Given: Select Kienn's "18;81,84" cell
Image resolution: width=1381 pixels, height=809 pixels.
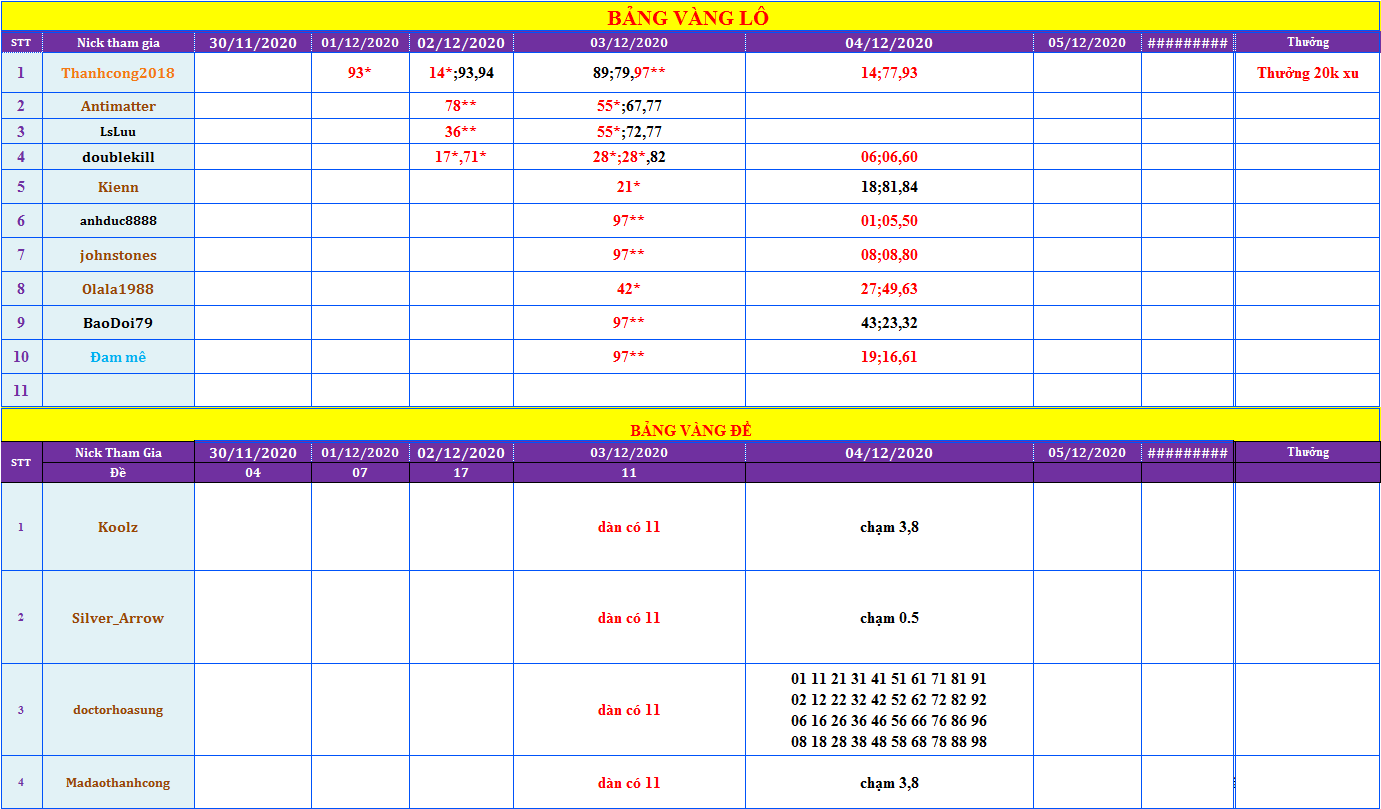Looking at the screenshot, I should pos(889,187).
